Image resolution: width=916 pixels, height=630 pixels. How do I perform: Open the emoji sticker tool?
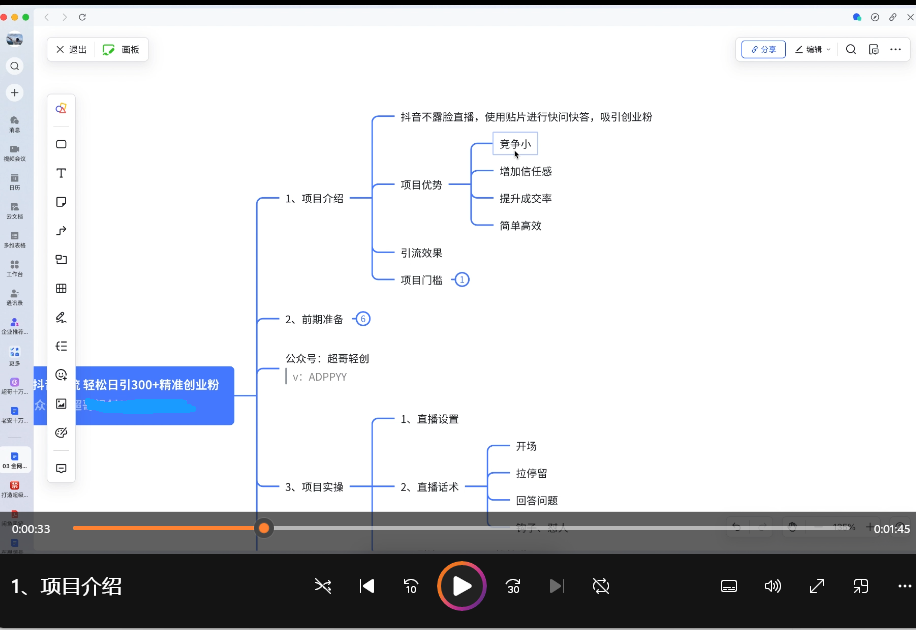pyautogui.click(x=61, y=375)
